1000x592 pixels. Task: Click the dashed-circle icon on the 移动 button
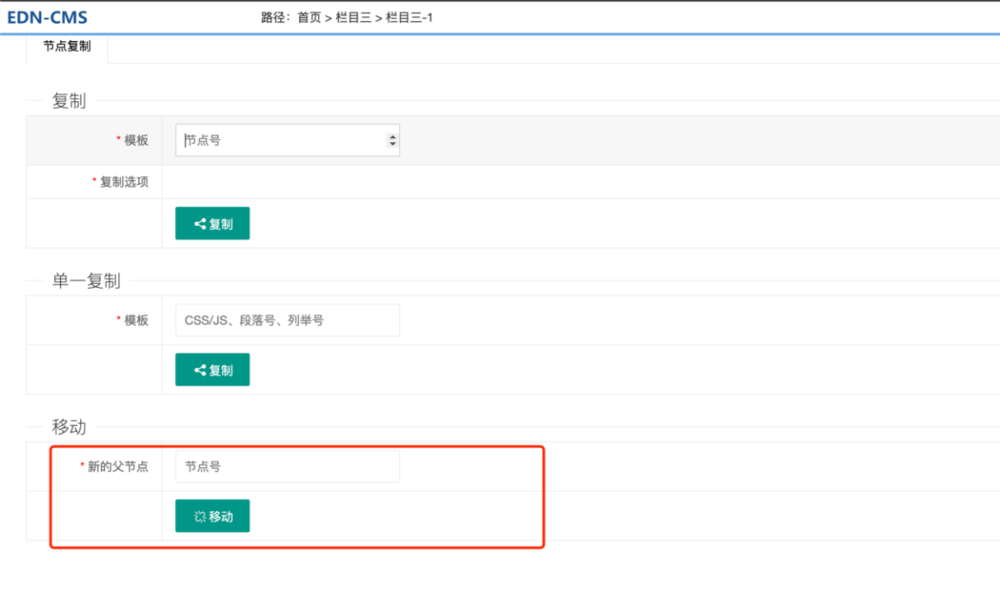click(199, 517)
